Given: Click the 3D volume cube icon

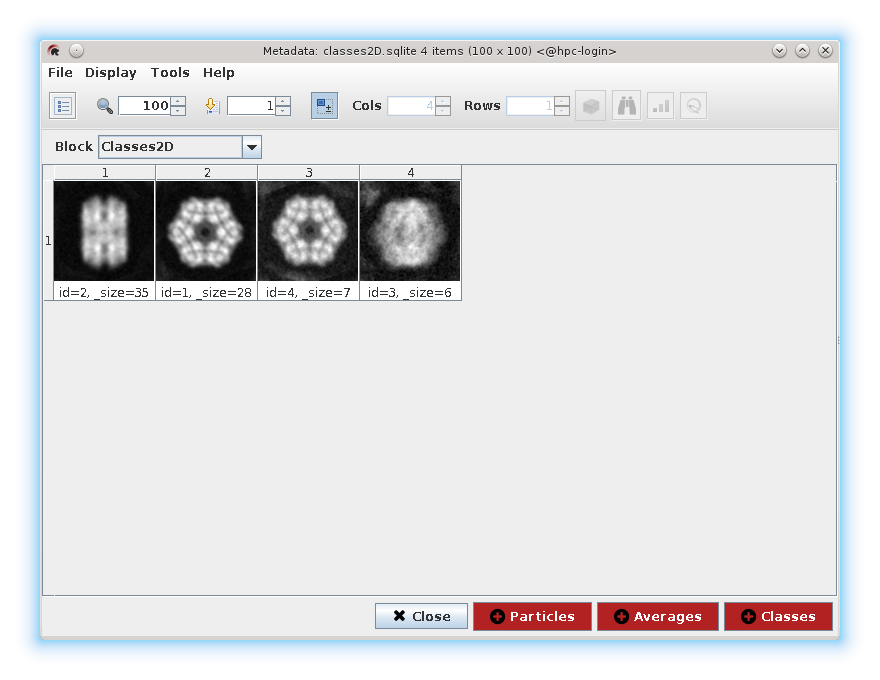Looking at the screenshot, I should tap(590, 105).
